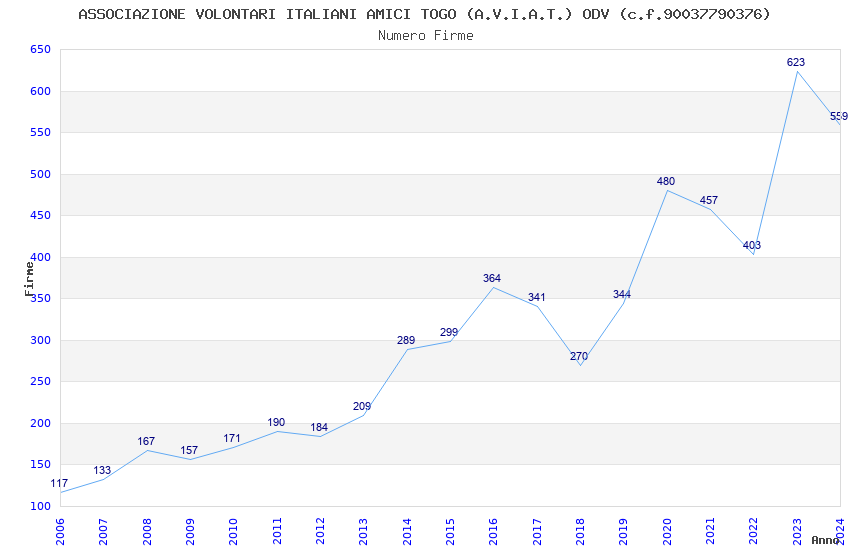Image resolution: width=850 pixels, height=550 pixels.
Task: Click the peak data label 623
Action: 796,62
